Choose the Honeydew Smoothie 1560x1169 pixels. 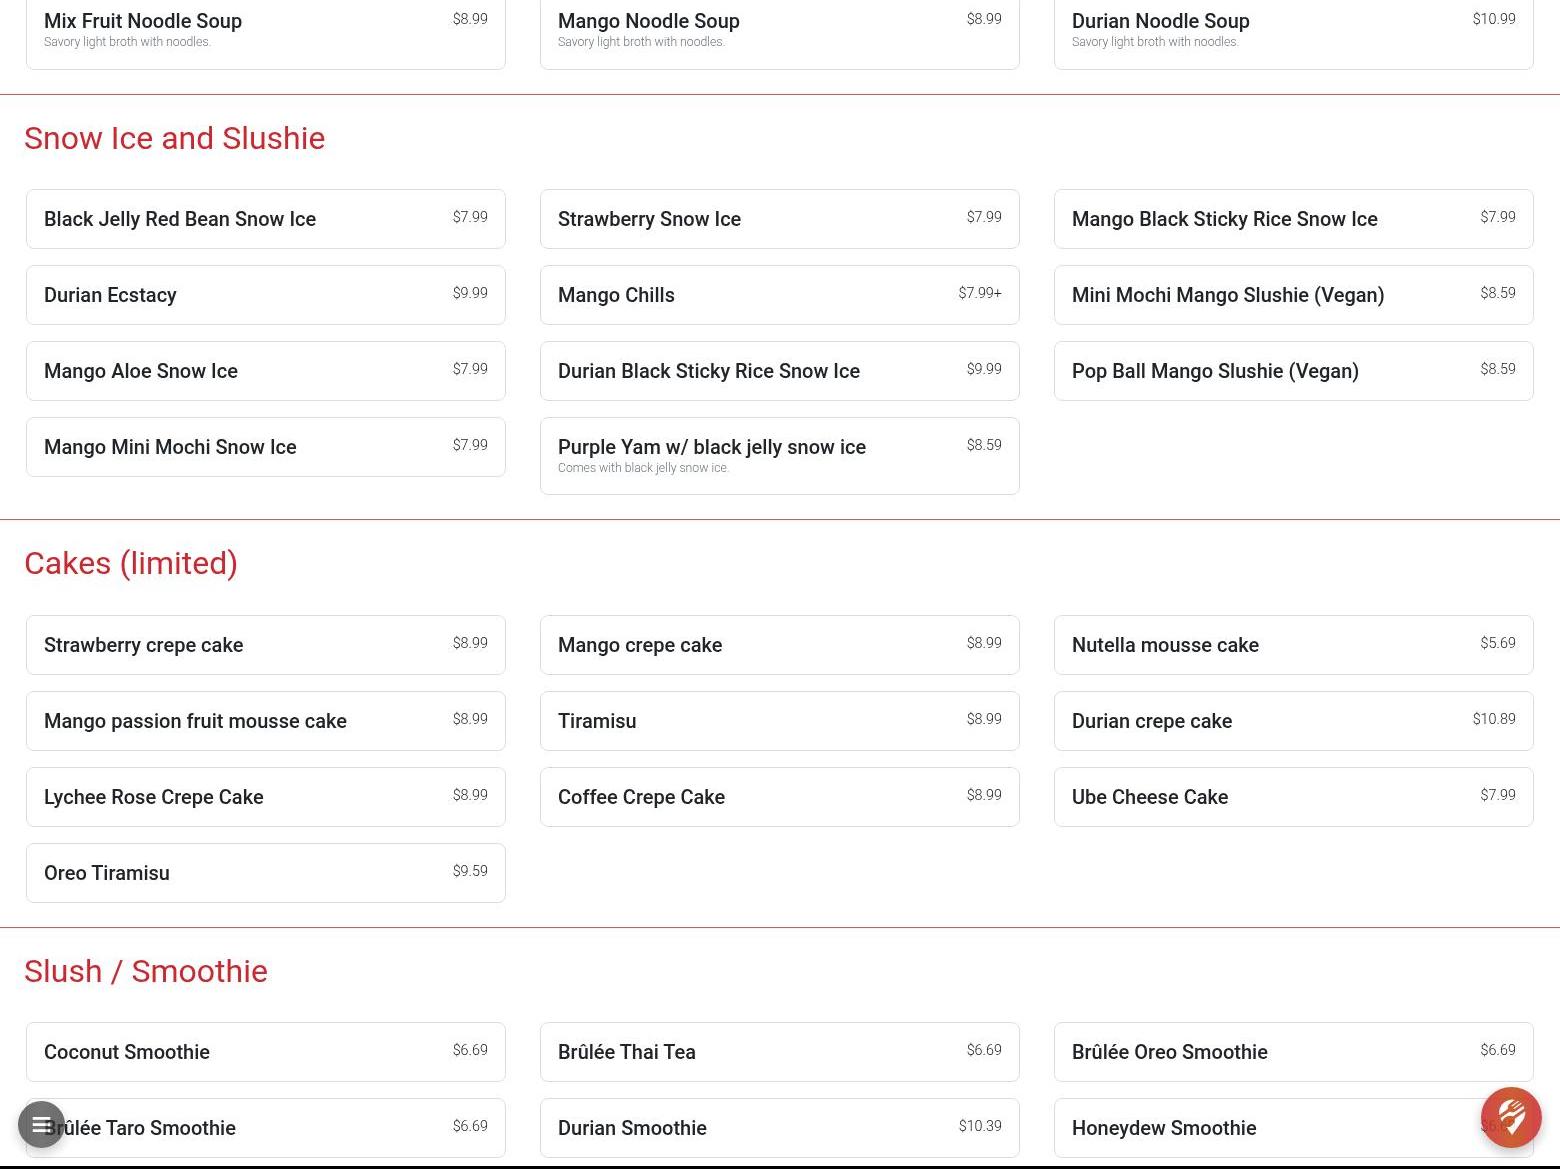point(1294,1128)
